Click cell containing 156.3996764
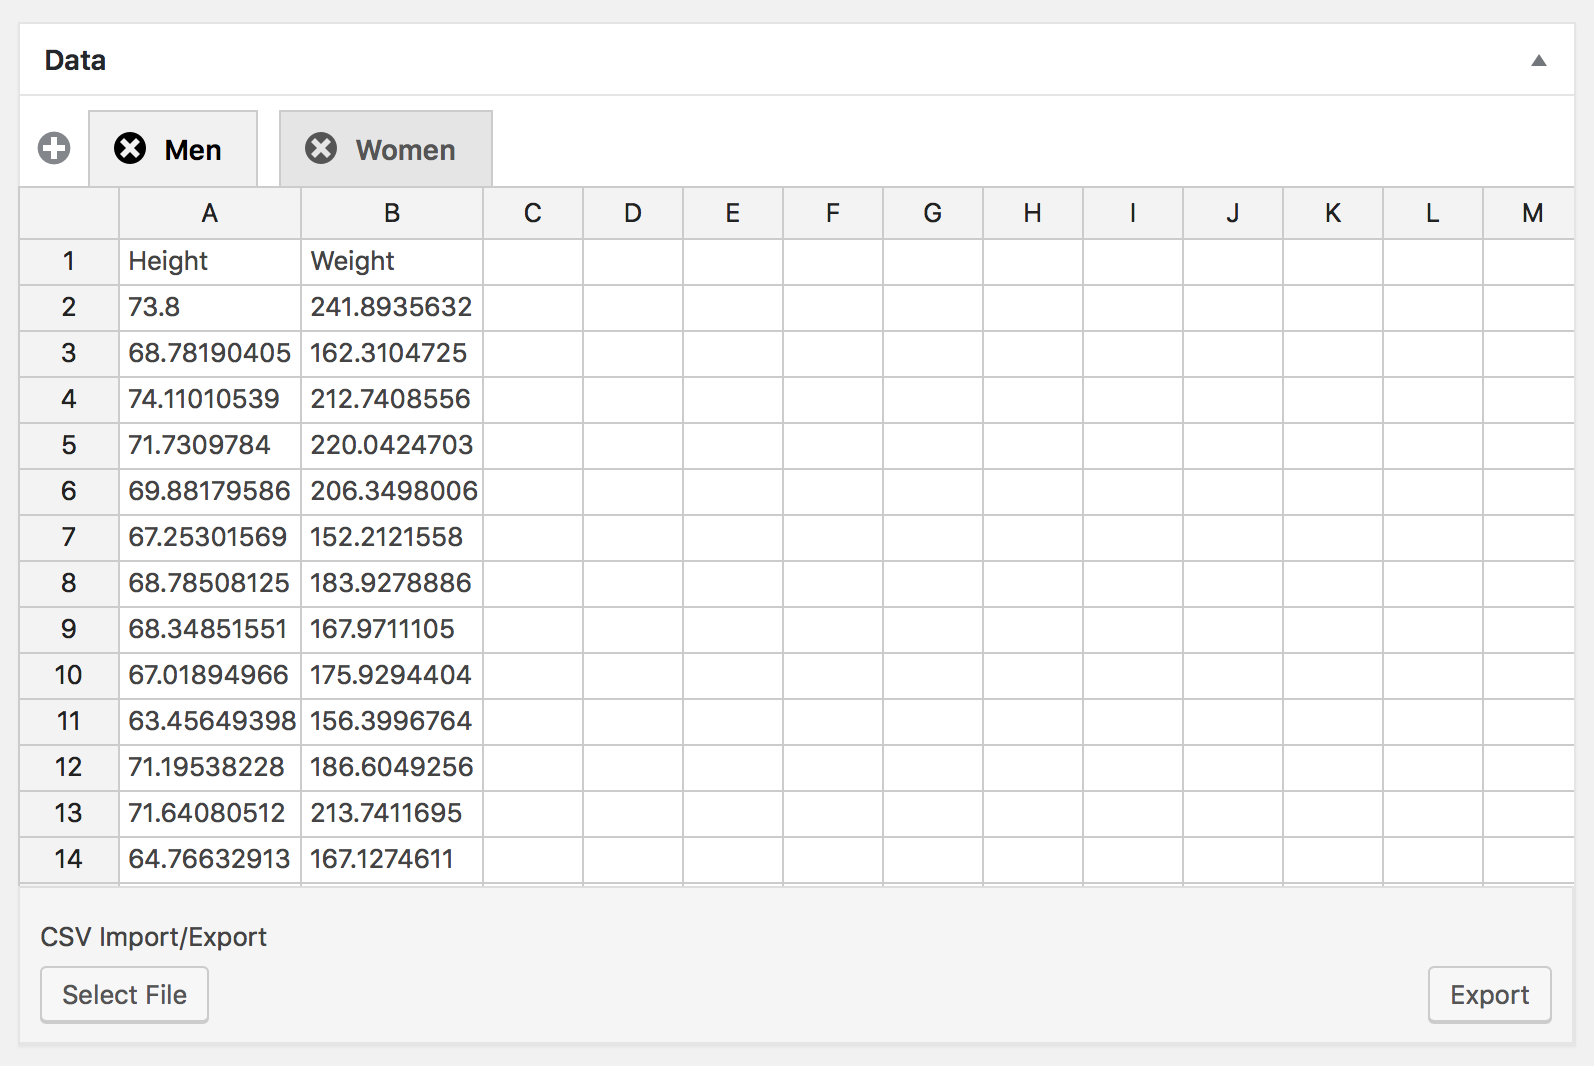The image size is (1594, 1066). tap(392, 722)
